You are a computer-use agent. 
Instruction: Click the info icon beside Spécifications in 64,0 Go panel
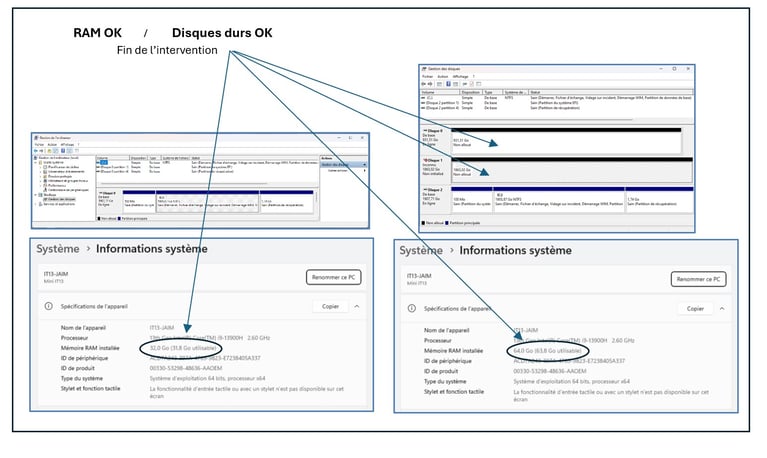(412, 308)
